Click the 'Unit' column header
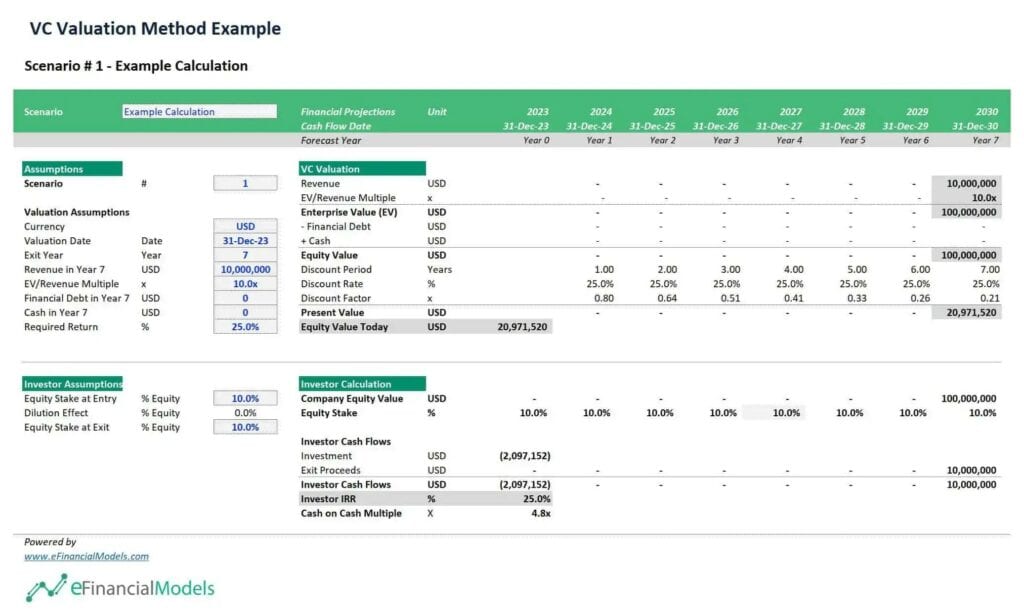This screenshot has height=613, width=1024. point(437,112)
